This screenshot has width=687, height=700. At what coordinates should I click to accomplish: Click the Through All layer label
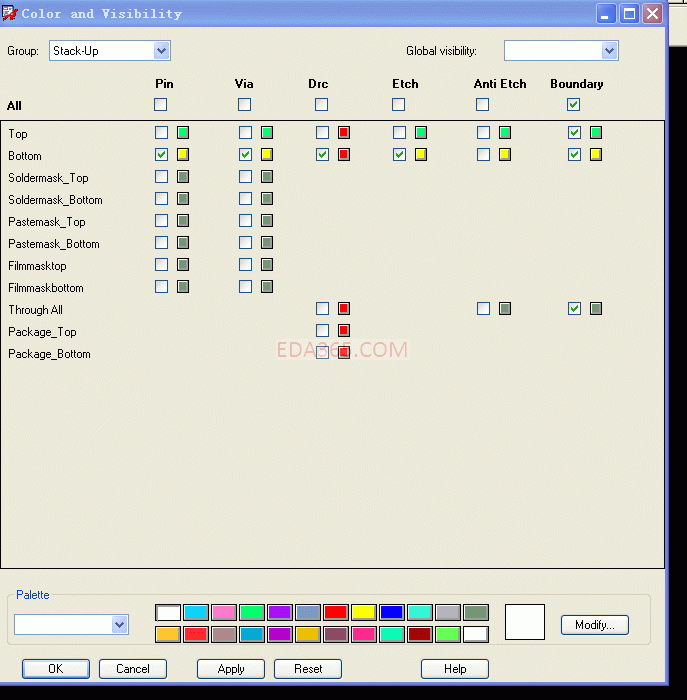pos(35,310)
